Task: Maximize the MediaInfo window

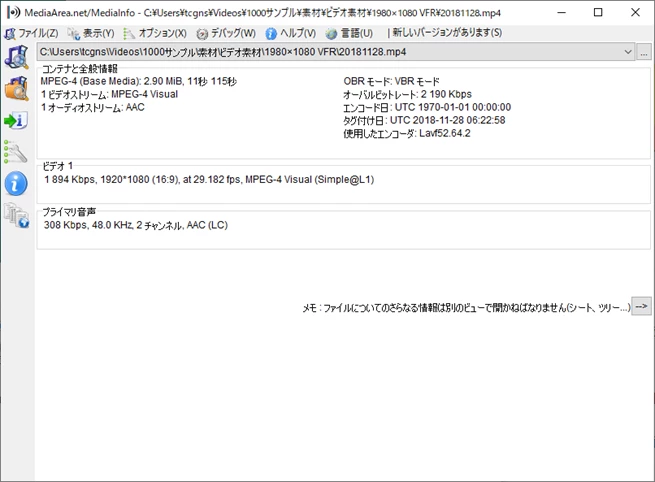Action: coord(598,13)
